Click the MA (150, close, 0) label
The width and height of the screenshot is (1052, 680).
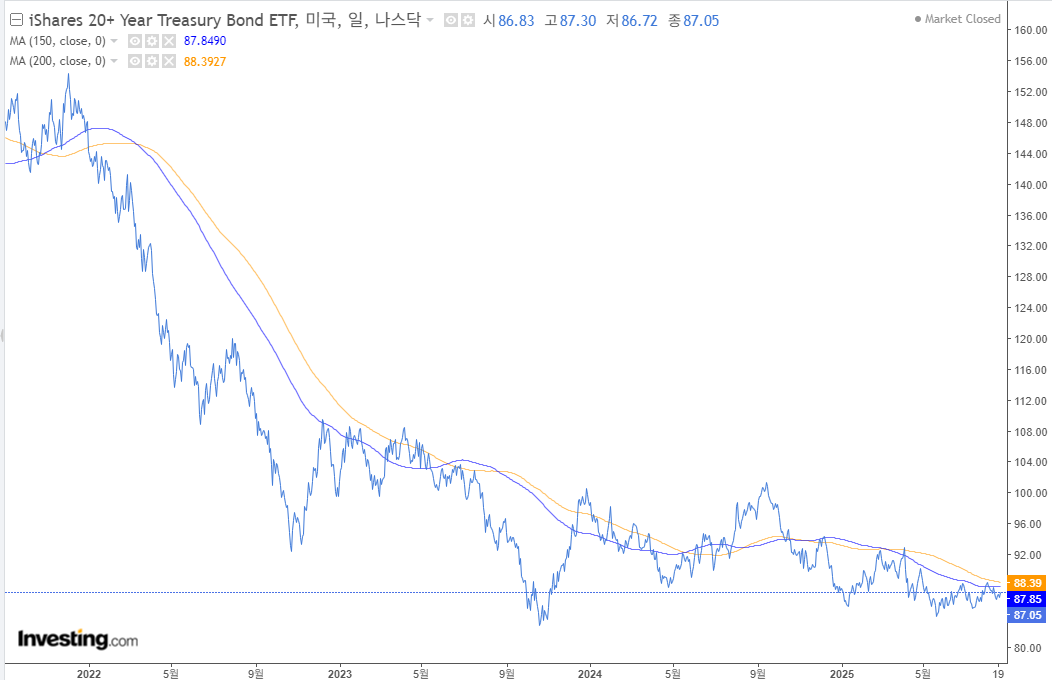[58, 41]
